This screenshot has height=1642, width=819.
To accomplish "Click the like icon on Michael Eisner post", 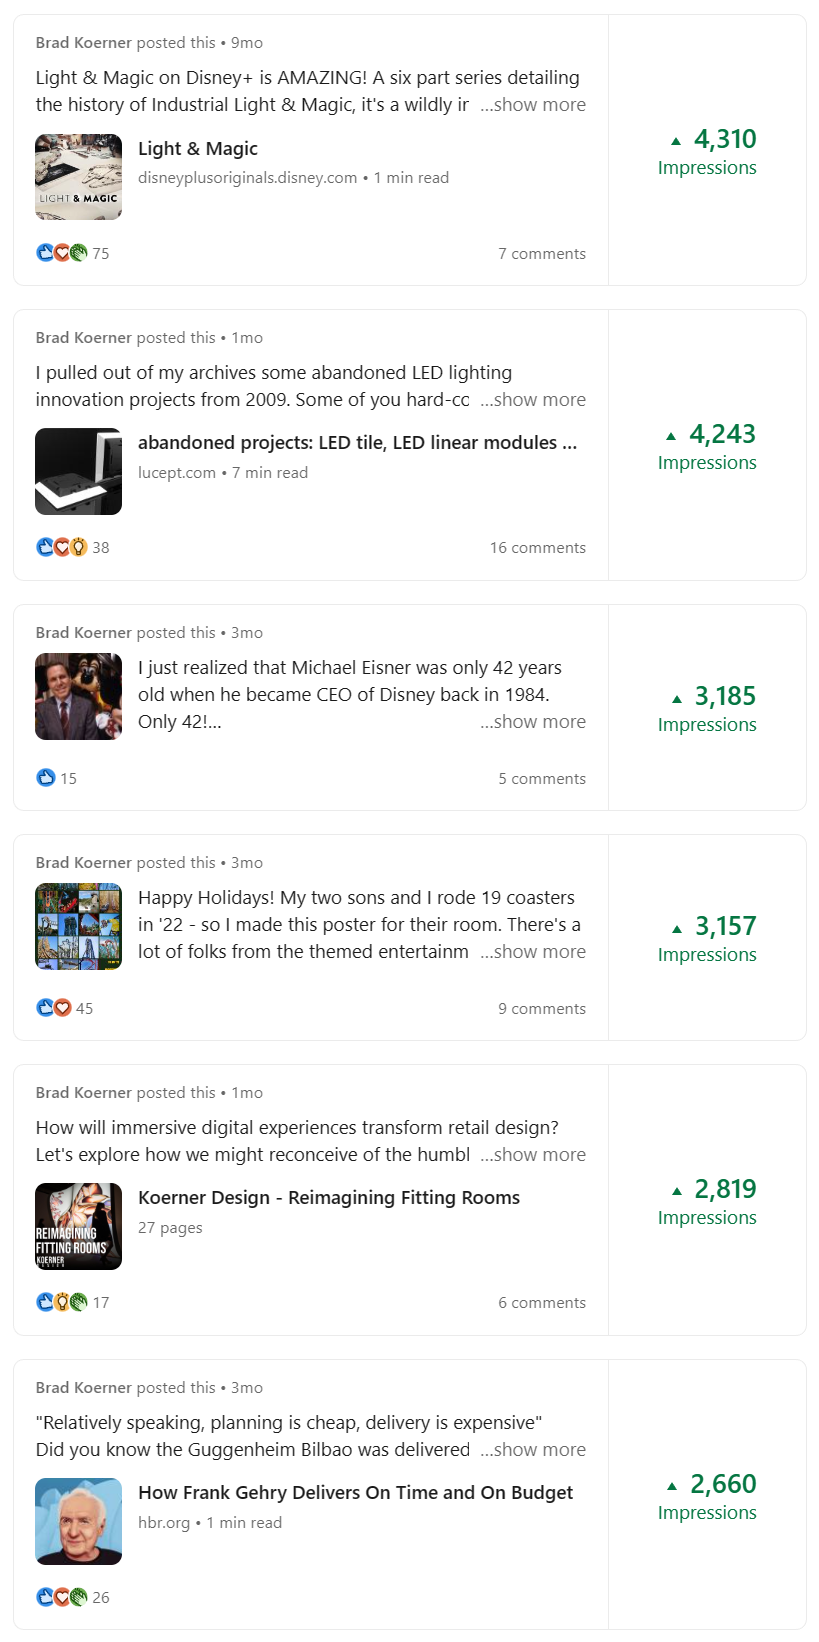I will coord(46,778).
